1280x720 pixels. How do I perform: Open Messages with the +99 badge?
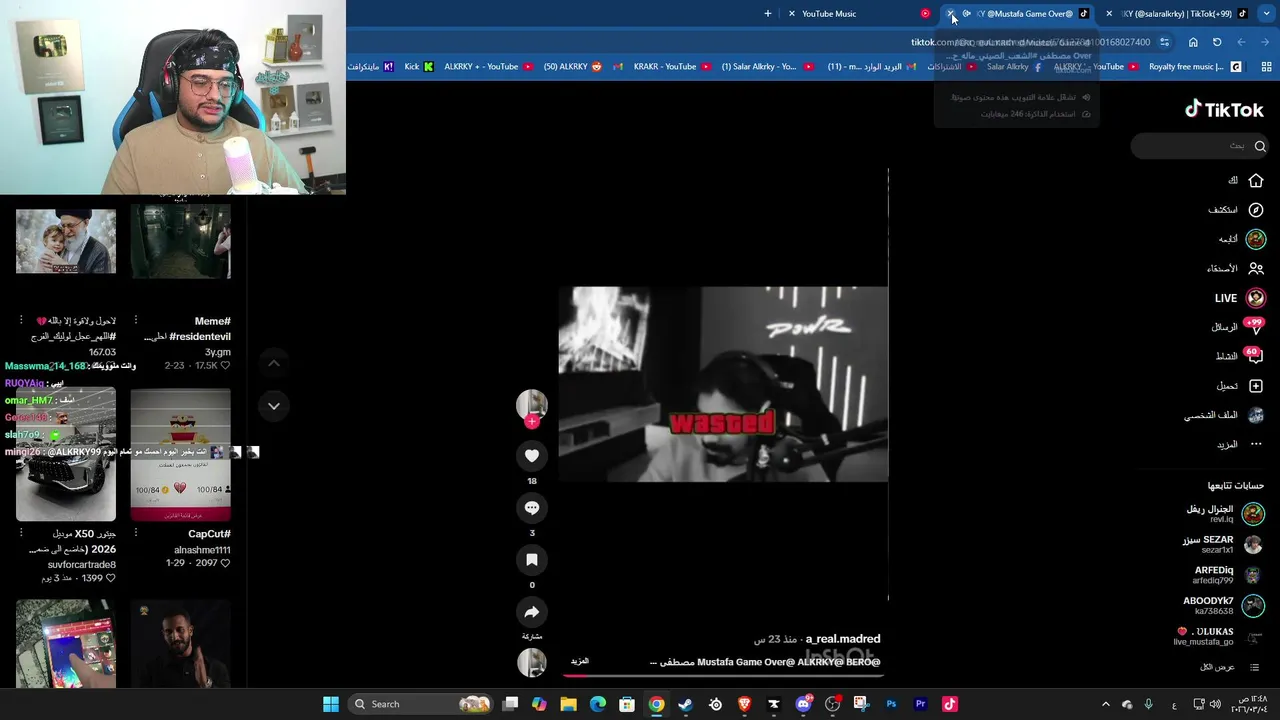pos(1256,327)
